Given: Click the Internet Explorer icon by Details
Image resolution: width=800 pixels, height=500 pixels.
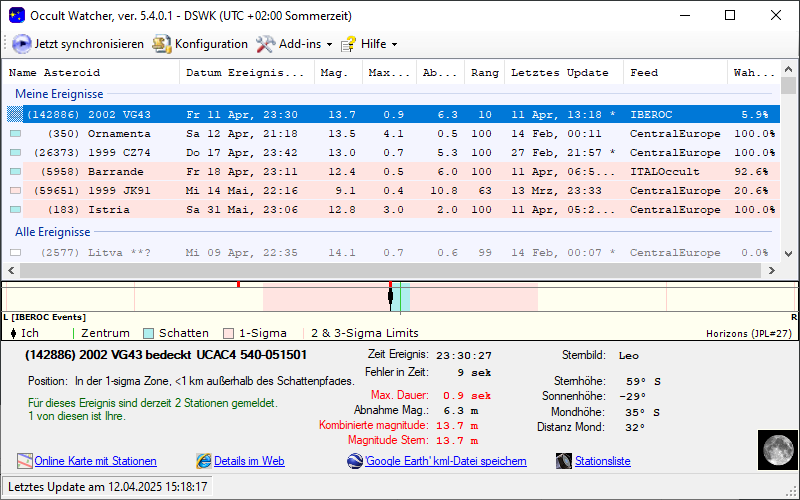Looking at the screenshot, I should pos(205,461).
